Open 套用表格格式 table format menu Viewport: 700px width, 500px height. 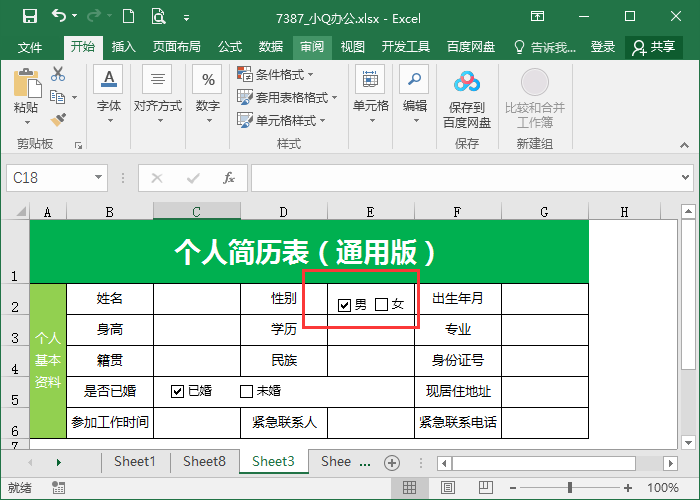[287, 97]
